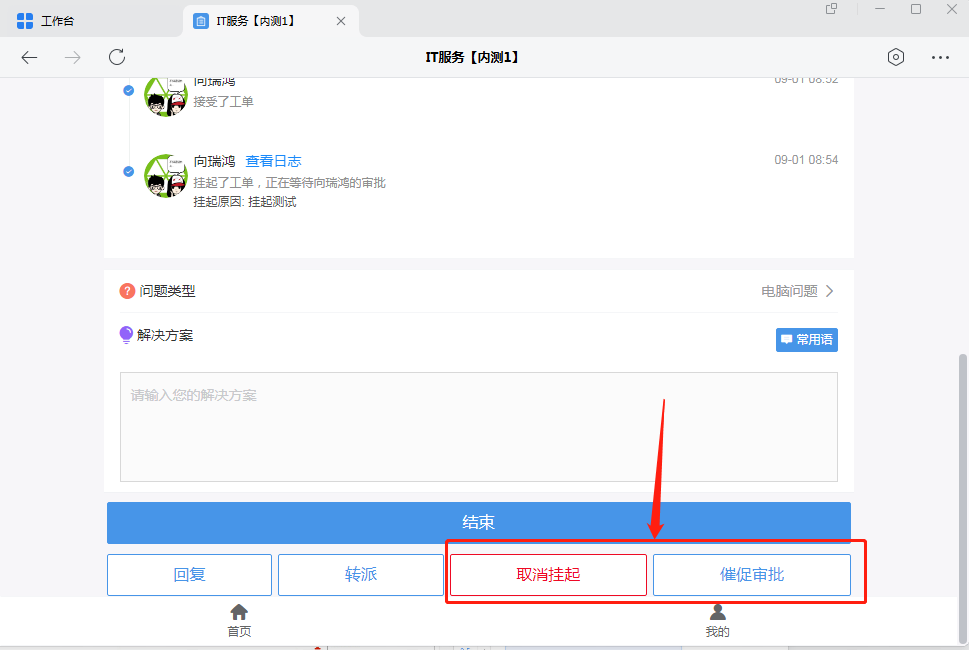Click the 转派 button
The image size is (969, 650).
coord(360,575)
